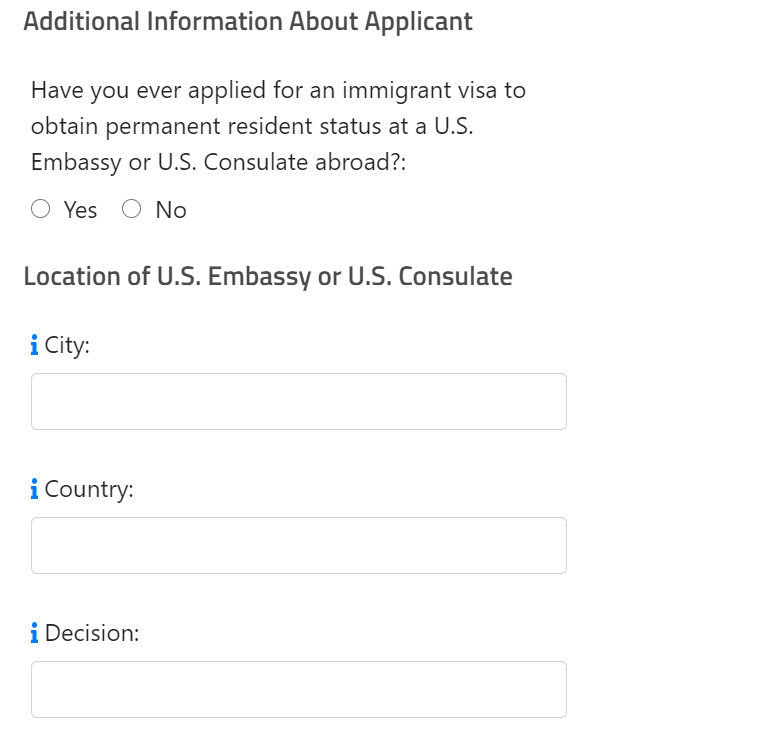Click the "obtain permanent resident status" text line
Image resolution: width=776 pixels, height=735 pixels.
click(252, 126)
